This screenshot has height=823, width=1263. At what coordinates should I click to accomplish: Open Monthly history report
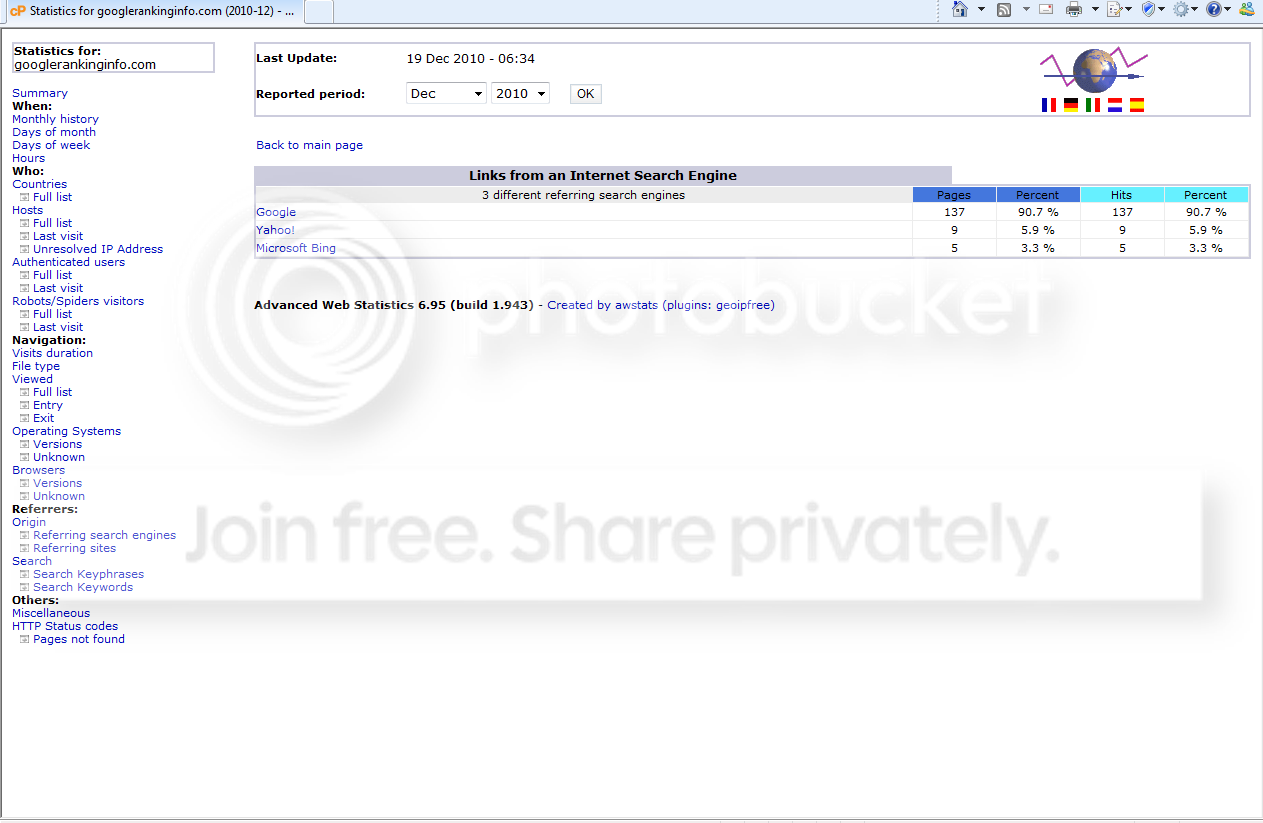coord(55,119)
